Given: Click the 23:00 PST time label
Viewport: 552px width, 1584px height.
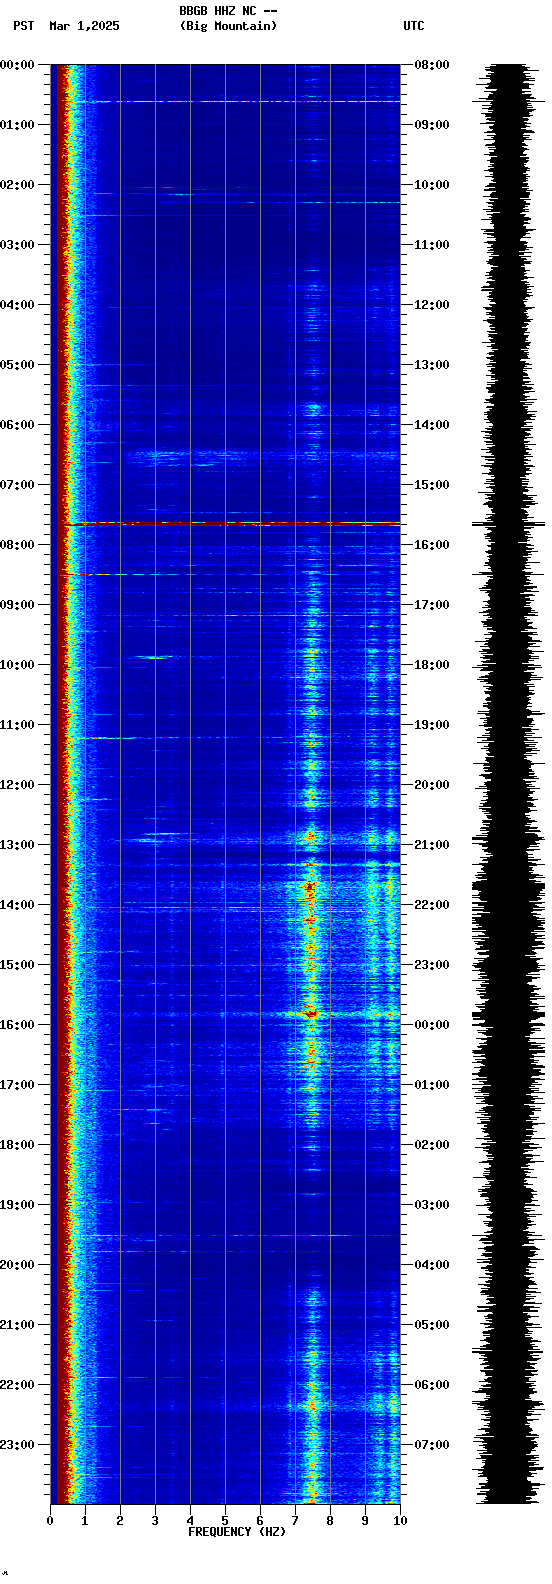Looking at the screenshot, I should pos(17,1445).
